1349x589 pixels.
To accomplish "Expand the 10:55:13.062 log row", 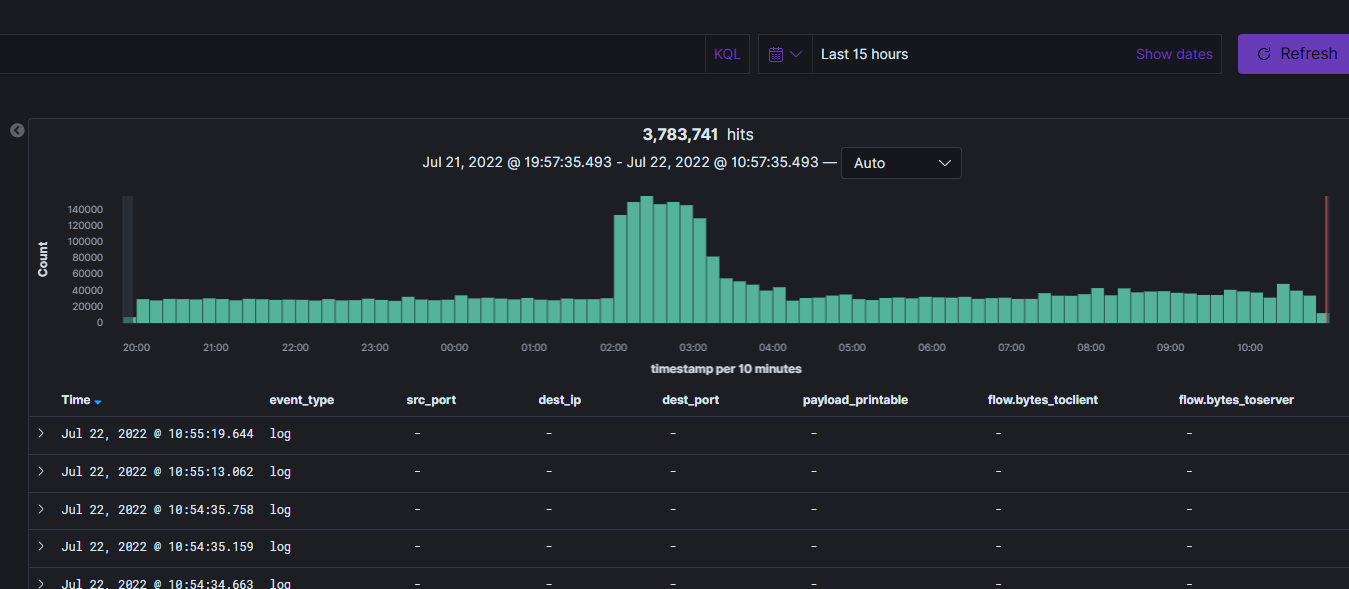I will (x=41, y=471).
